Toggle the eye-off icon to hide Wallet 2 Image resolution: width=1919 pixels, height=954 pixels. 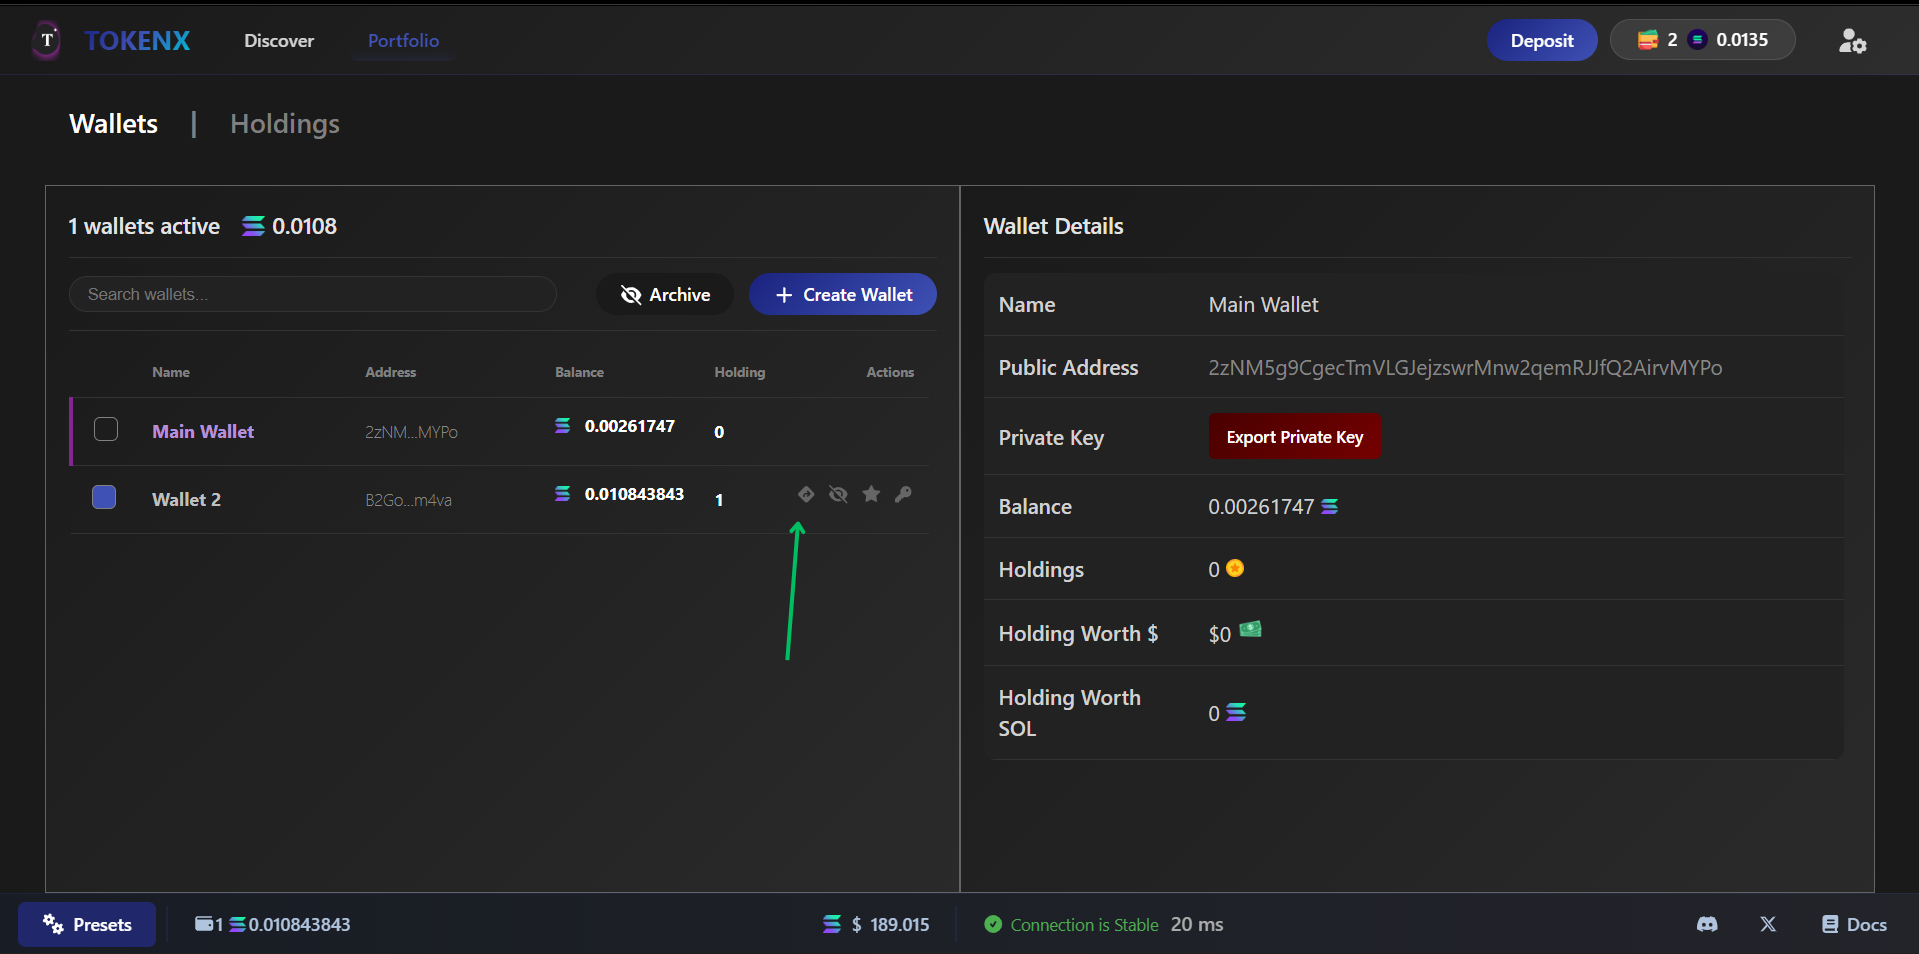click(x=838, y=494)
